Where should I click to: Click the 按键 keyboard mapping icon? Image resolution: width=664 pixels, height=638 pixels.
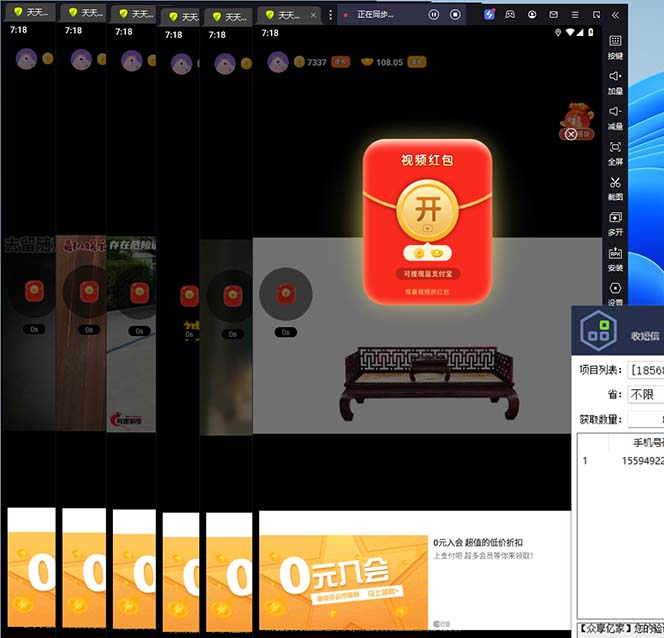pyautogui.click(x=615, y=46)
